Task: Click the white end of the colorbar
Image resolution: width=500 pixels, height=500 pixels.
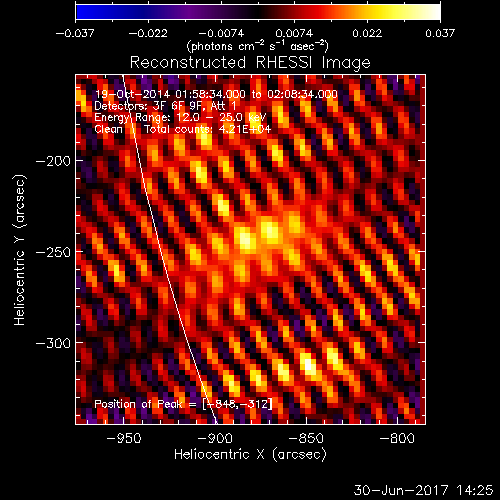Action: tap(433, 12)
